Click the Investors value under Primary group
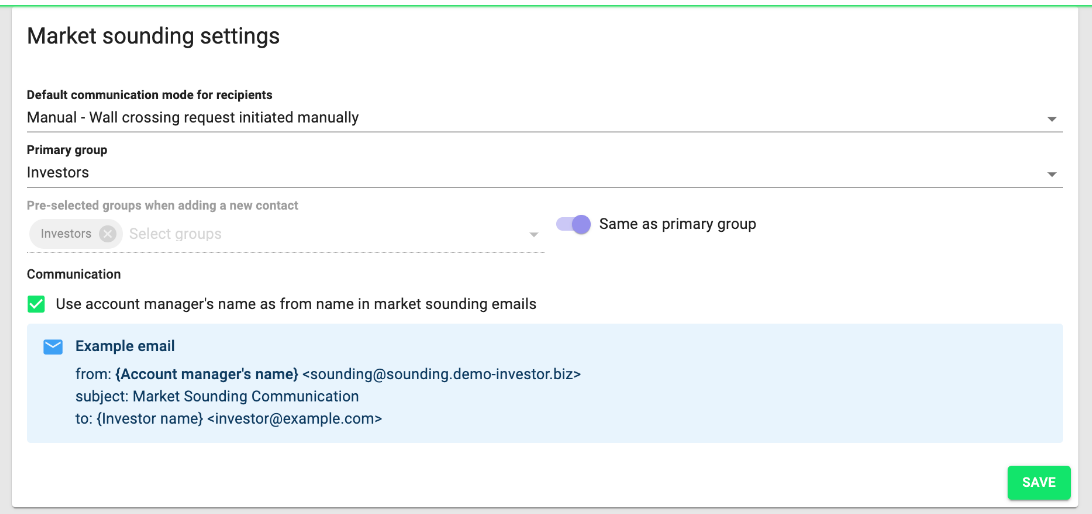 (58, 172)
